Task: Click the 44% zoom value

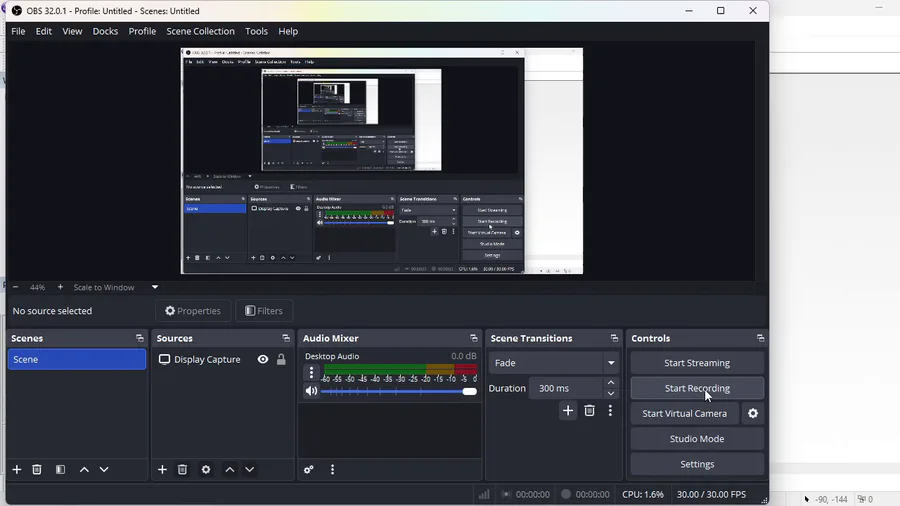Action: coord(37,287)
